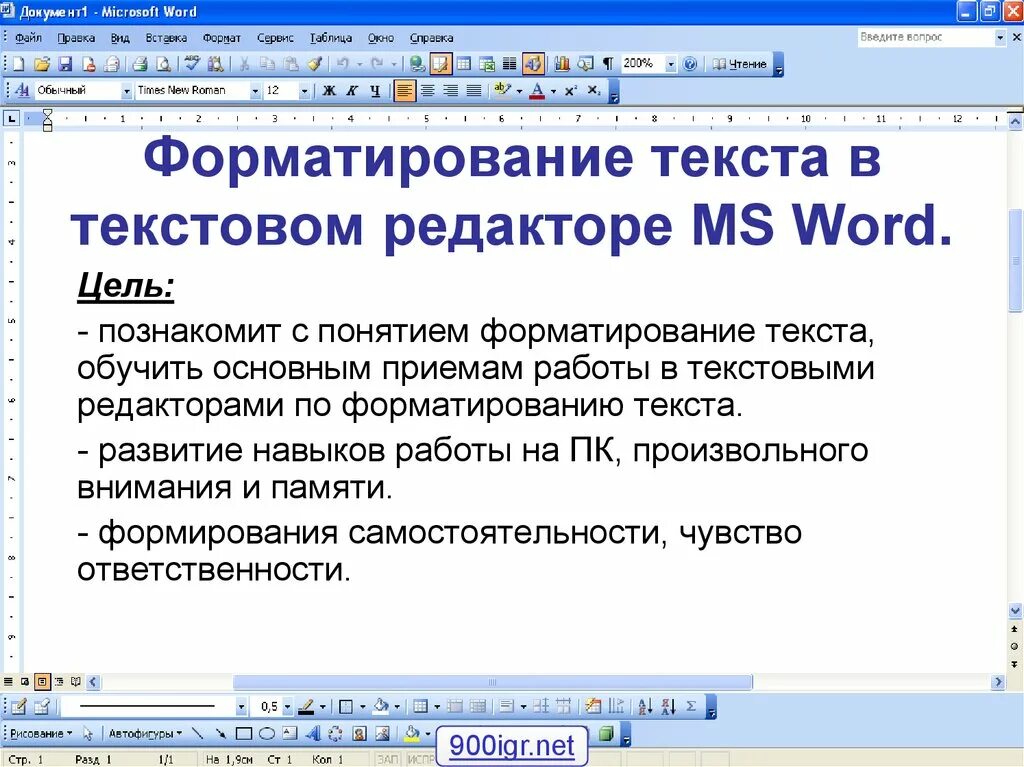Open a file with the folder icon
The image size is (1024, 767).
(x=42, y=64)
